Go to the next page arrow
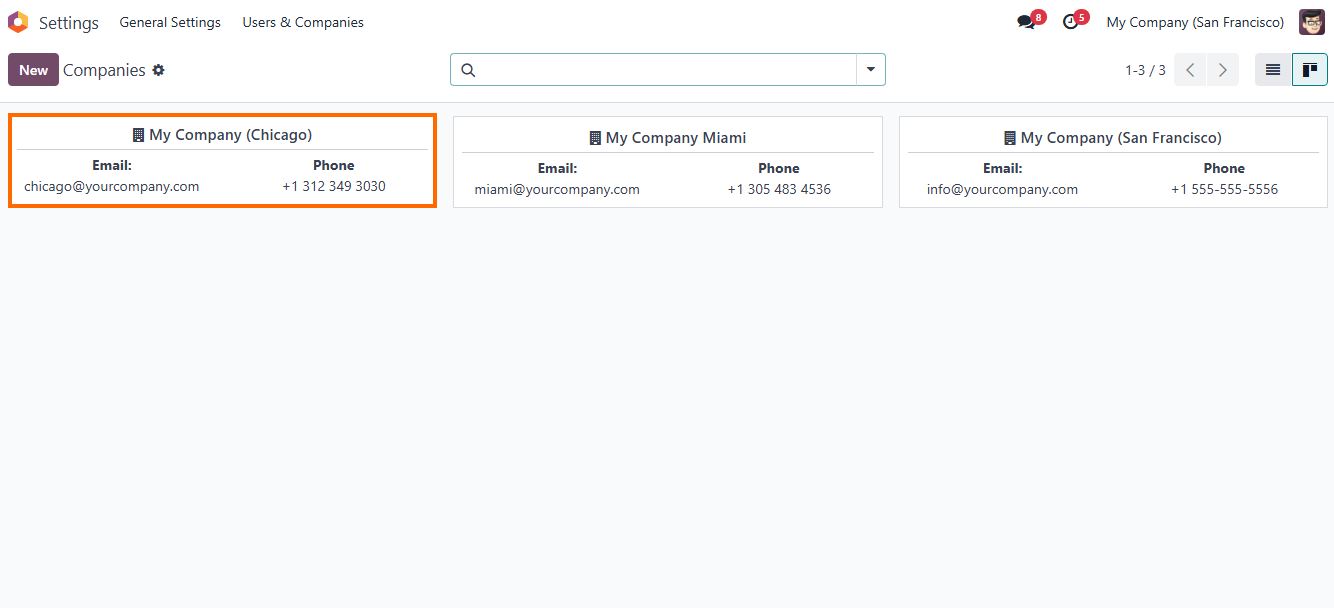 (1222, 70)
